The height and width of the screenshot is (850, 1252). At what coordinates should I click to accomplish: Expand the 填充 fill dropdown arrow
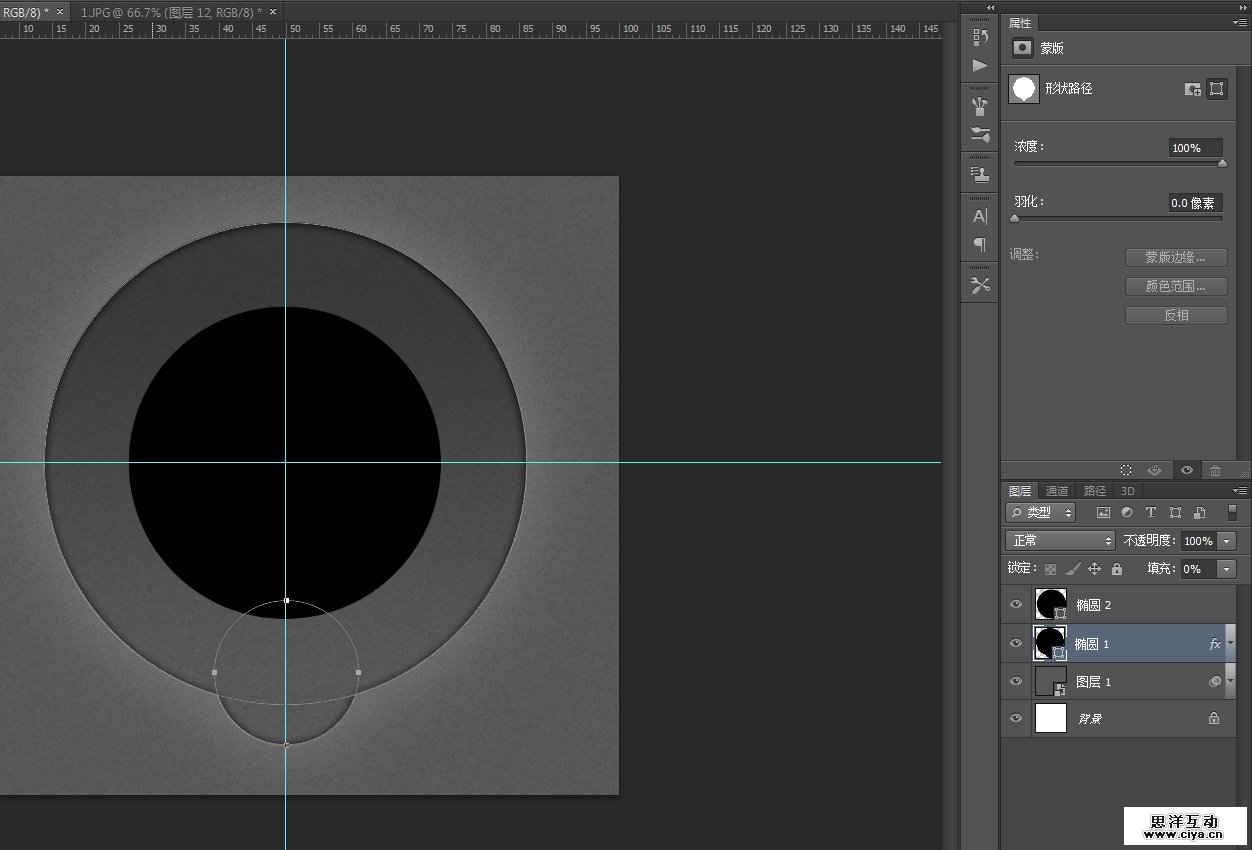click(1227, 568)
